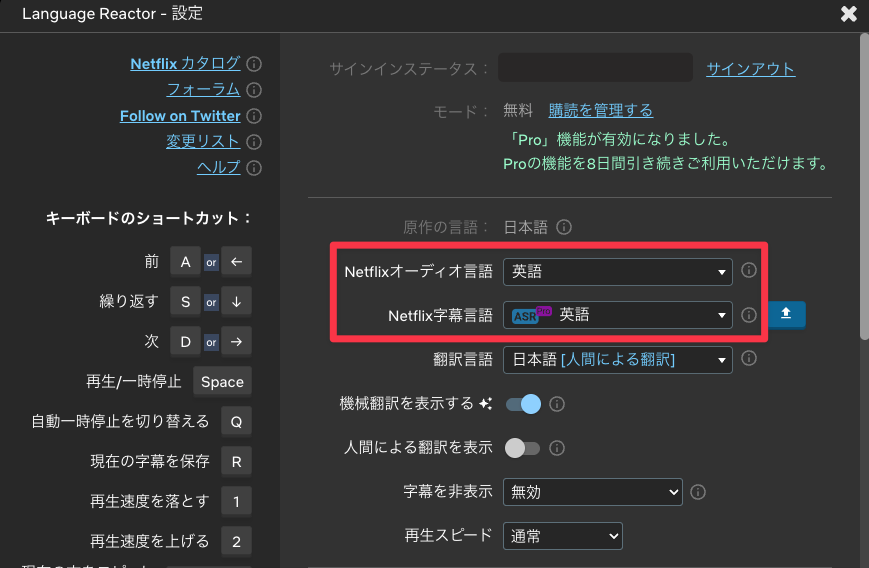Open the 変更リスト link
869x568 pixels.
coord(203,142)
